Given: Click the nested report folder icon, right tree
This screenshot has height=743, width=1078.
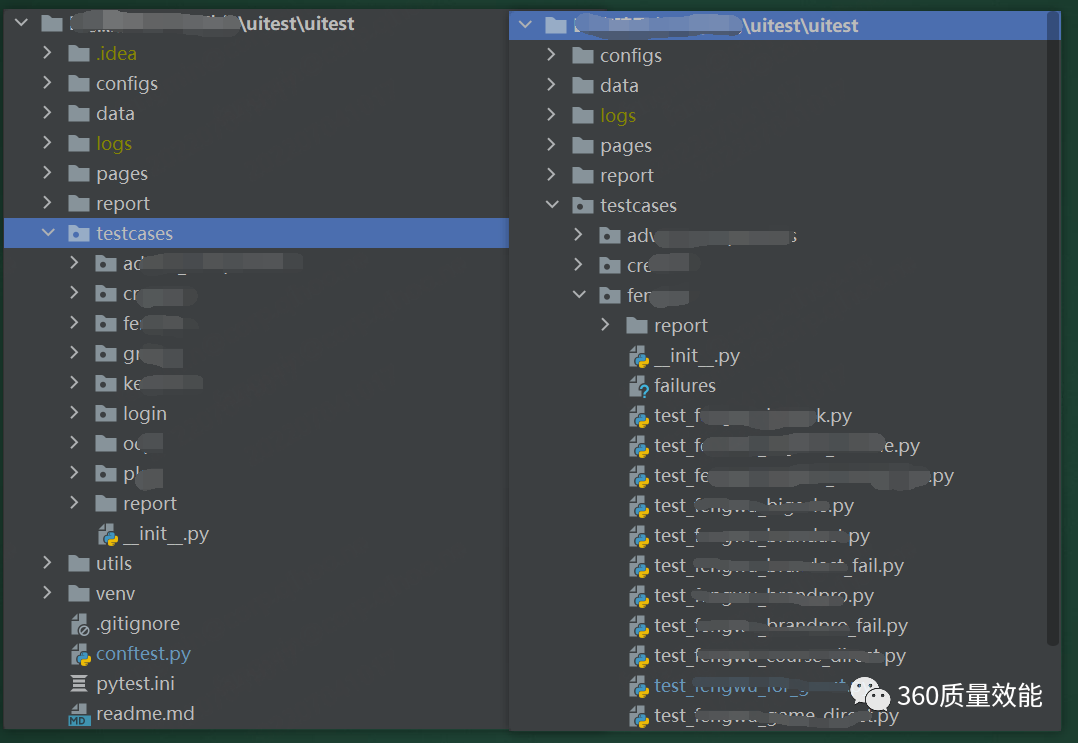Looking at the screenshot, I should point(637,326).
